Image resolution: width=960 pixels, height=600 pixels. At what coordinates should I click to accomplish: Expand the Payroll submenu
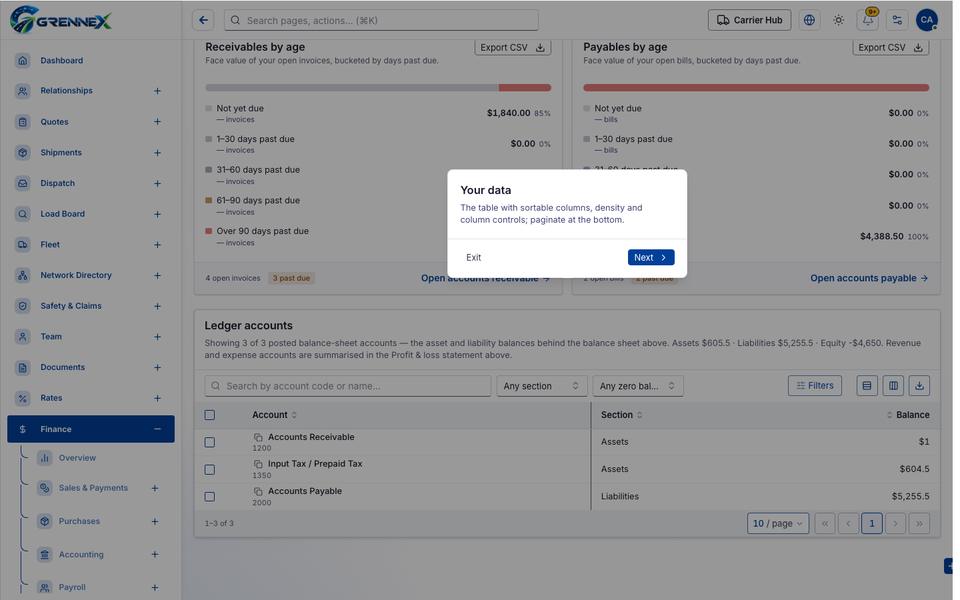155,587
